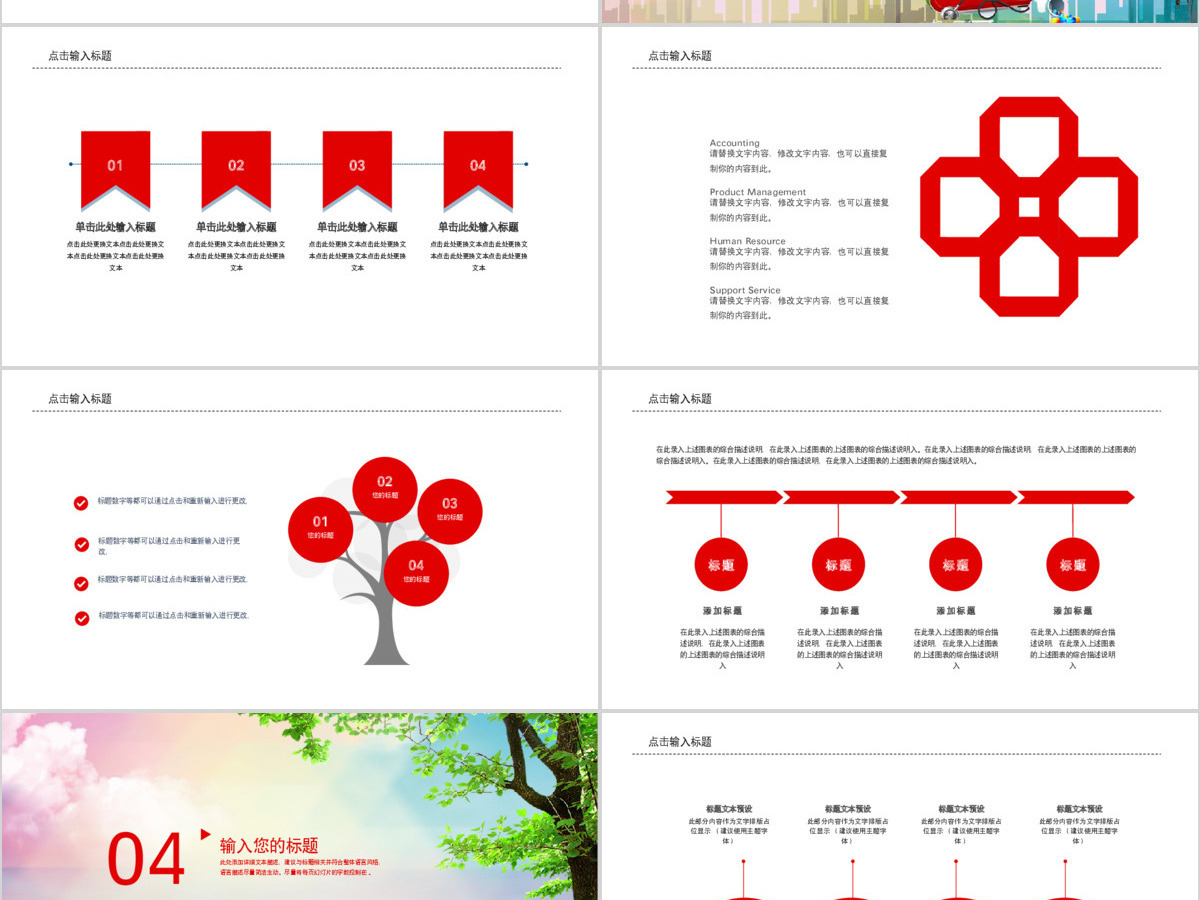Viewport: 1200px width, 900px height.
Task: Open the cloud and tree section slide thumbnail
Action: pos(300,806)
